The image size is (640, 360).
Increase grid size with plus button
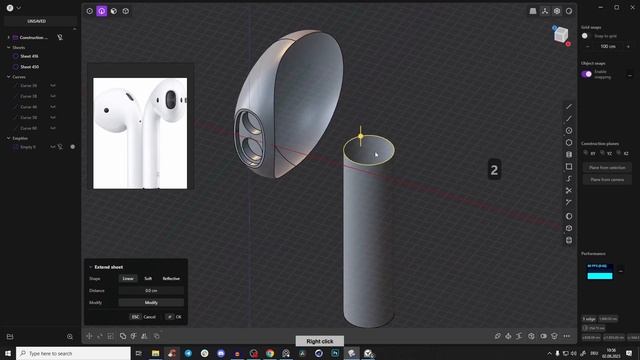[629, 47]
